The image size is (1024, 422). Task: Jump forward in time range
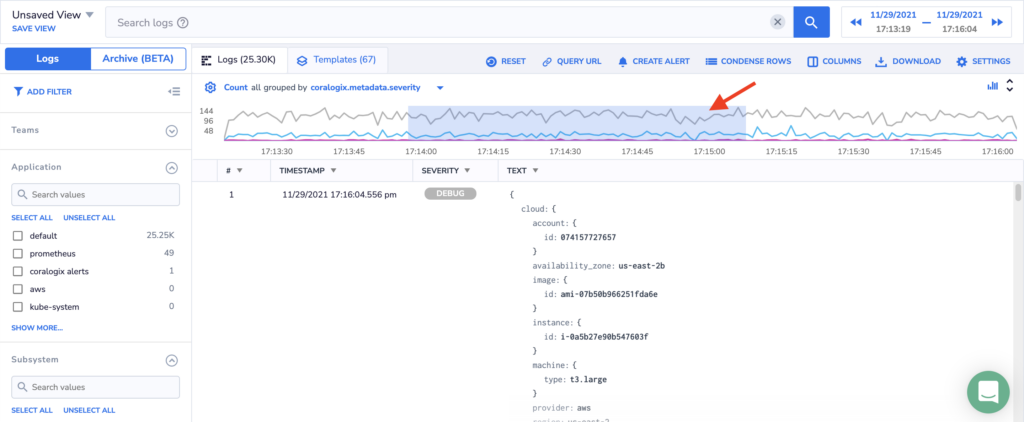tap(997, 22)
